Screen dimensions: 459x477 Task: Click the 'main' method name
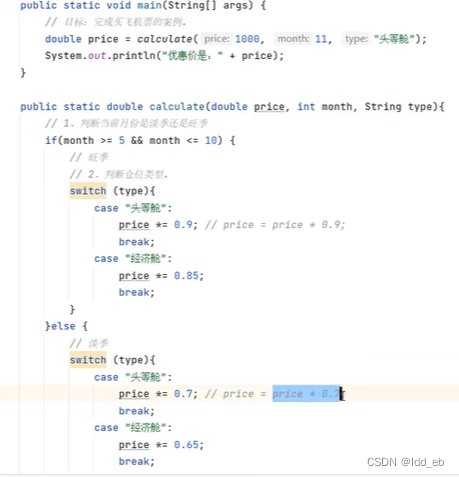click(x=149, y=6)
